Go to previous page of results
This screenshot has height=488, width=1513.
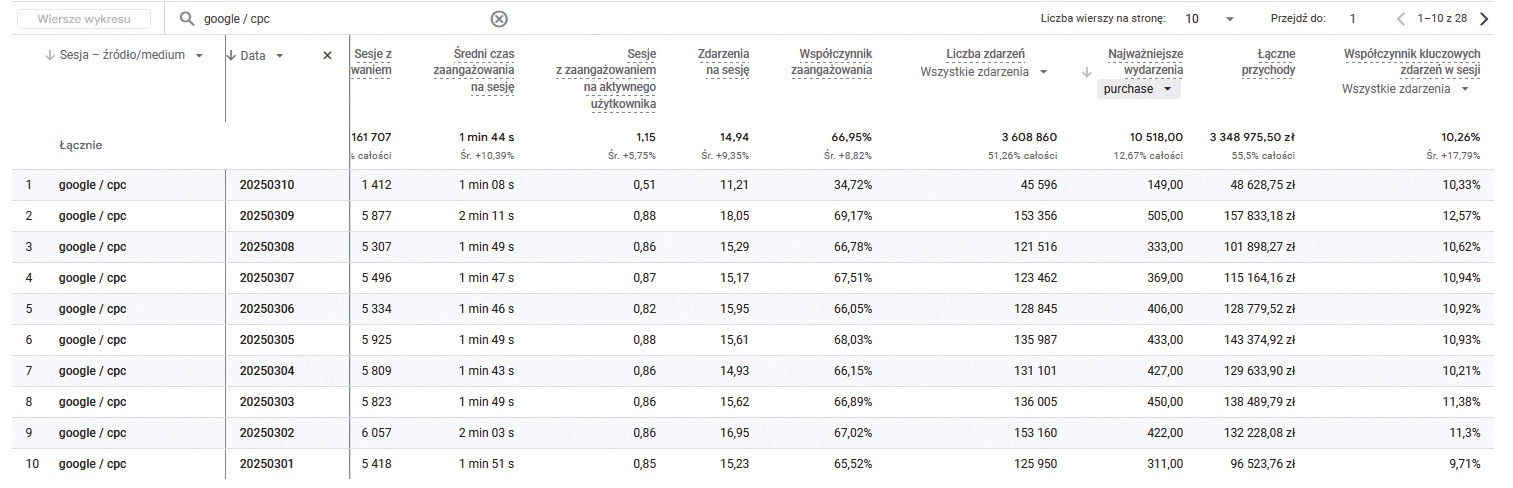[1401, 19]
